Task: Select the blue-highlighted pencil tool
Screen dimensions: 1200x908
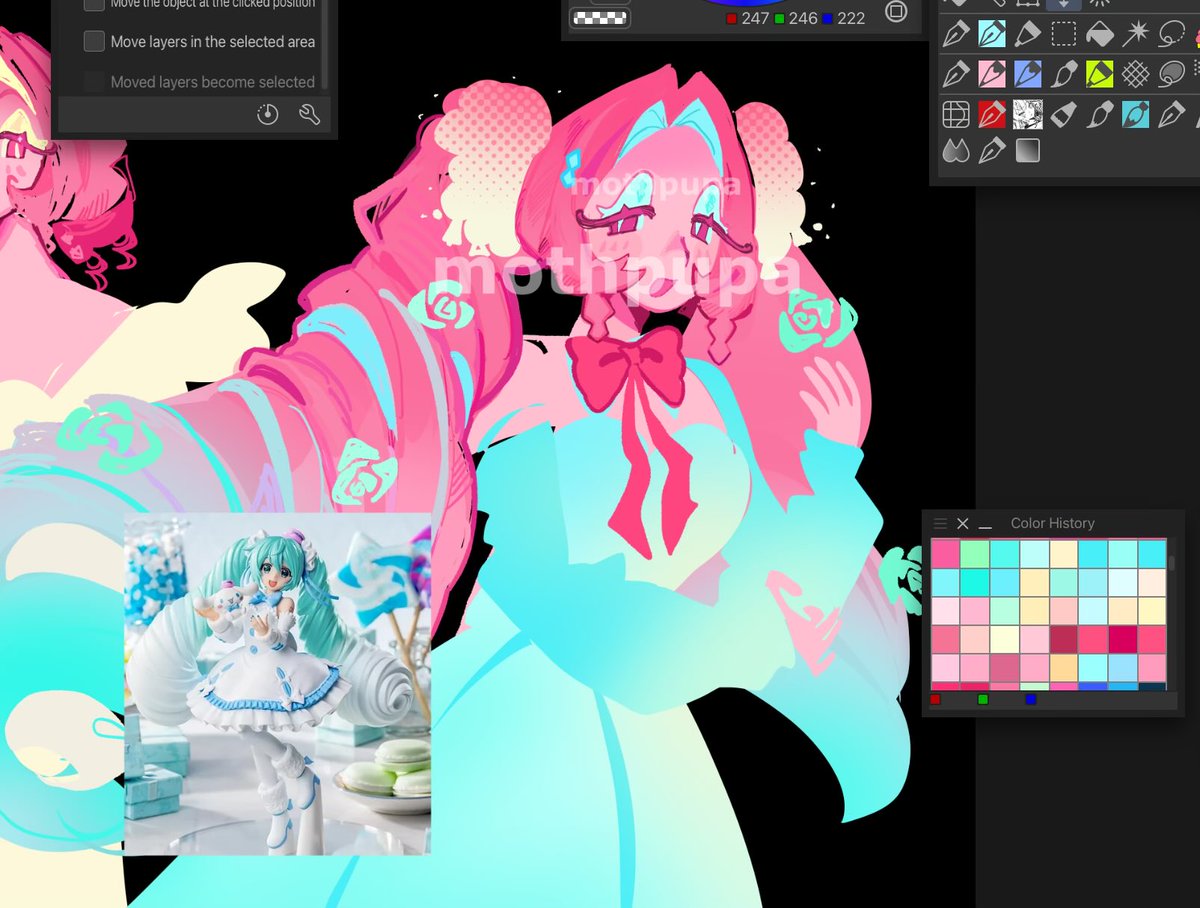Action: (x=1027, y=74)
